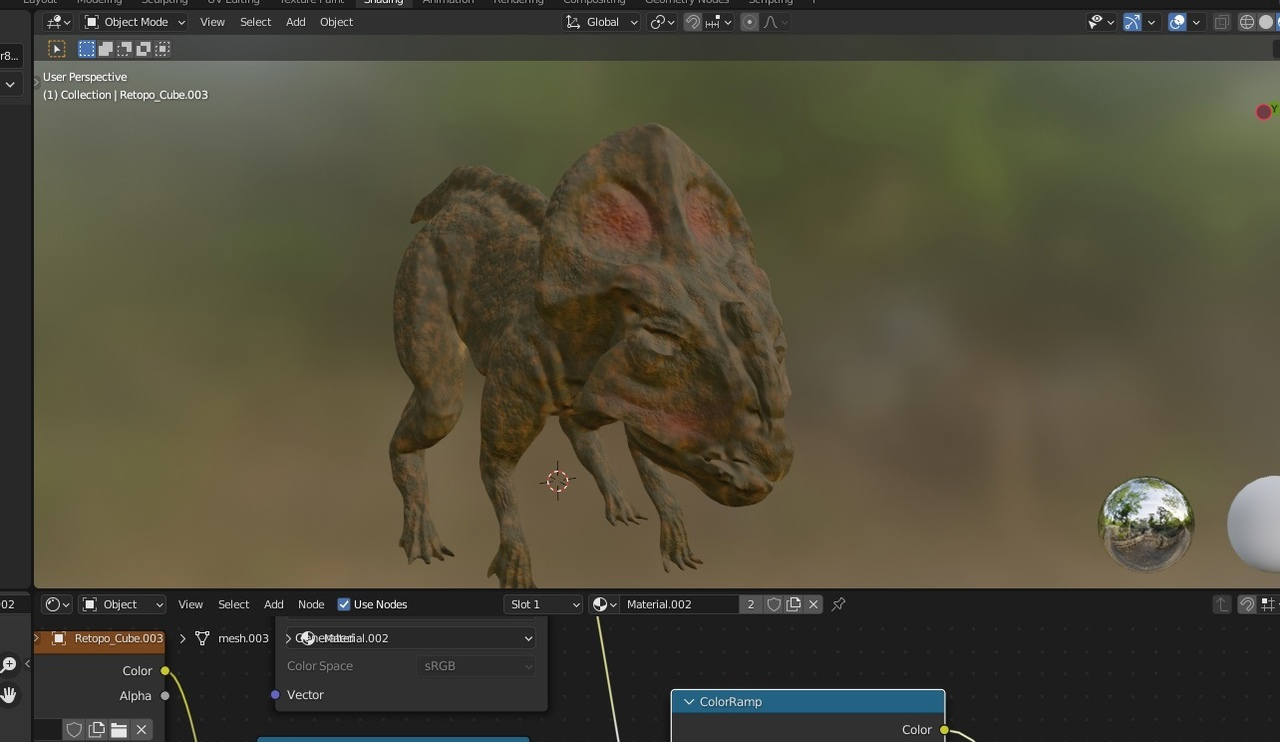The width and height of the screenshot is (1280, 742).
Task: Click the Alpha output socket
Action: pyautogui.click(x=165, y=696)
